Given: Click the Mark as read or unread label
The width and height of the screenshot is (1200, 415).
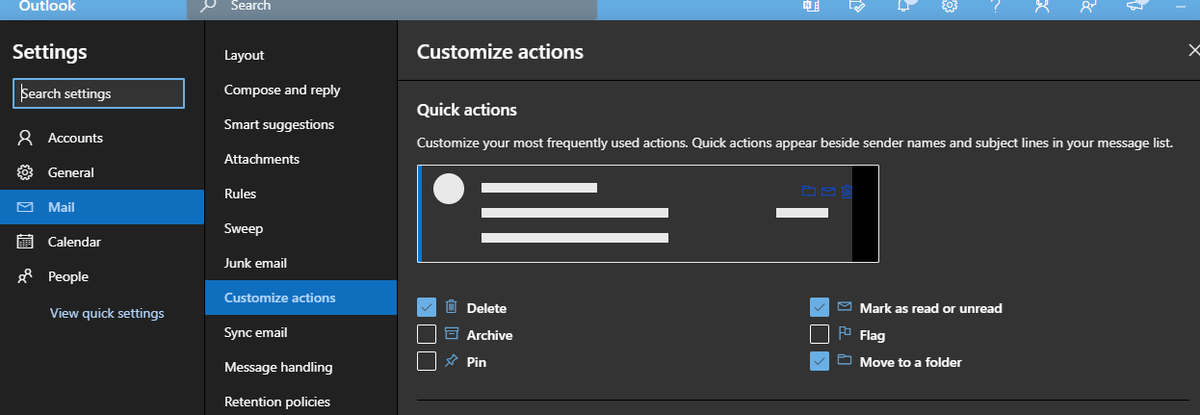Looking at the screenshot, I should point(931,308).
